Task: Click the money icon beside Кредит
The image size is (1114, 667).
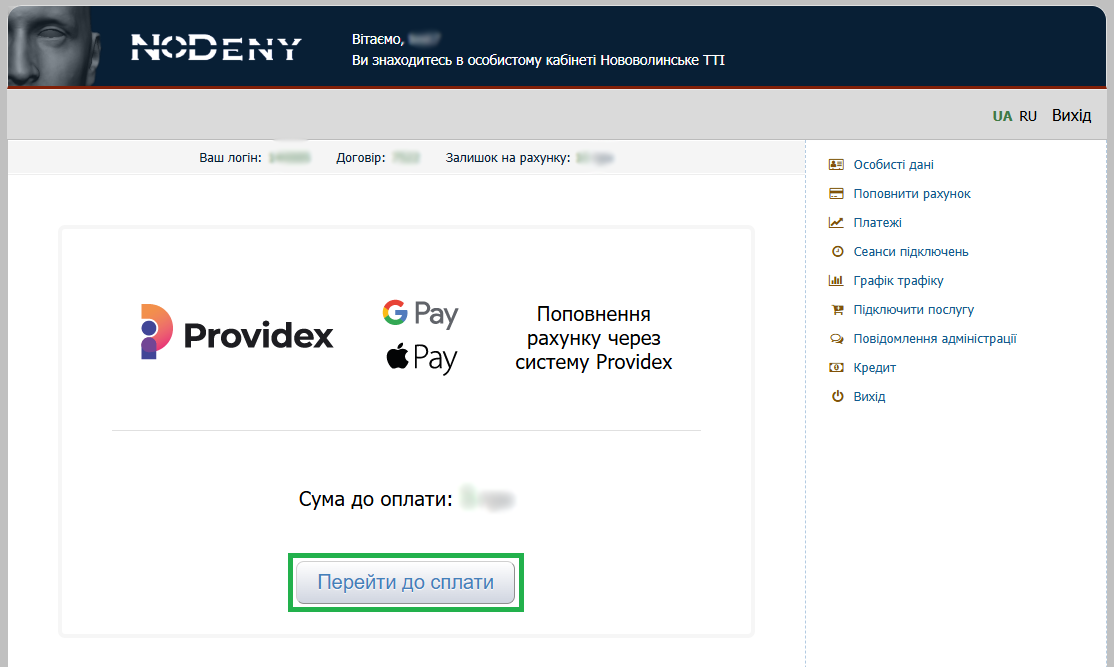Action: tap(836, 368)
